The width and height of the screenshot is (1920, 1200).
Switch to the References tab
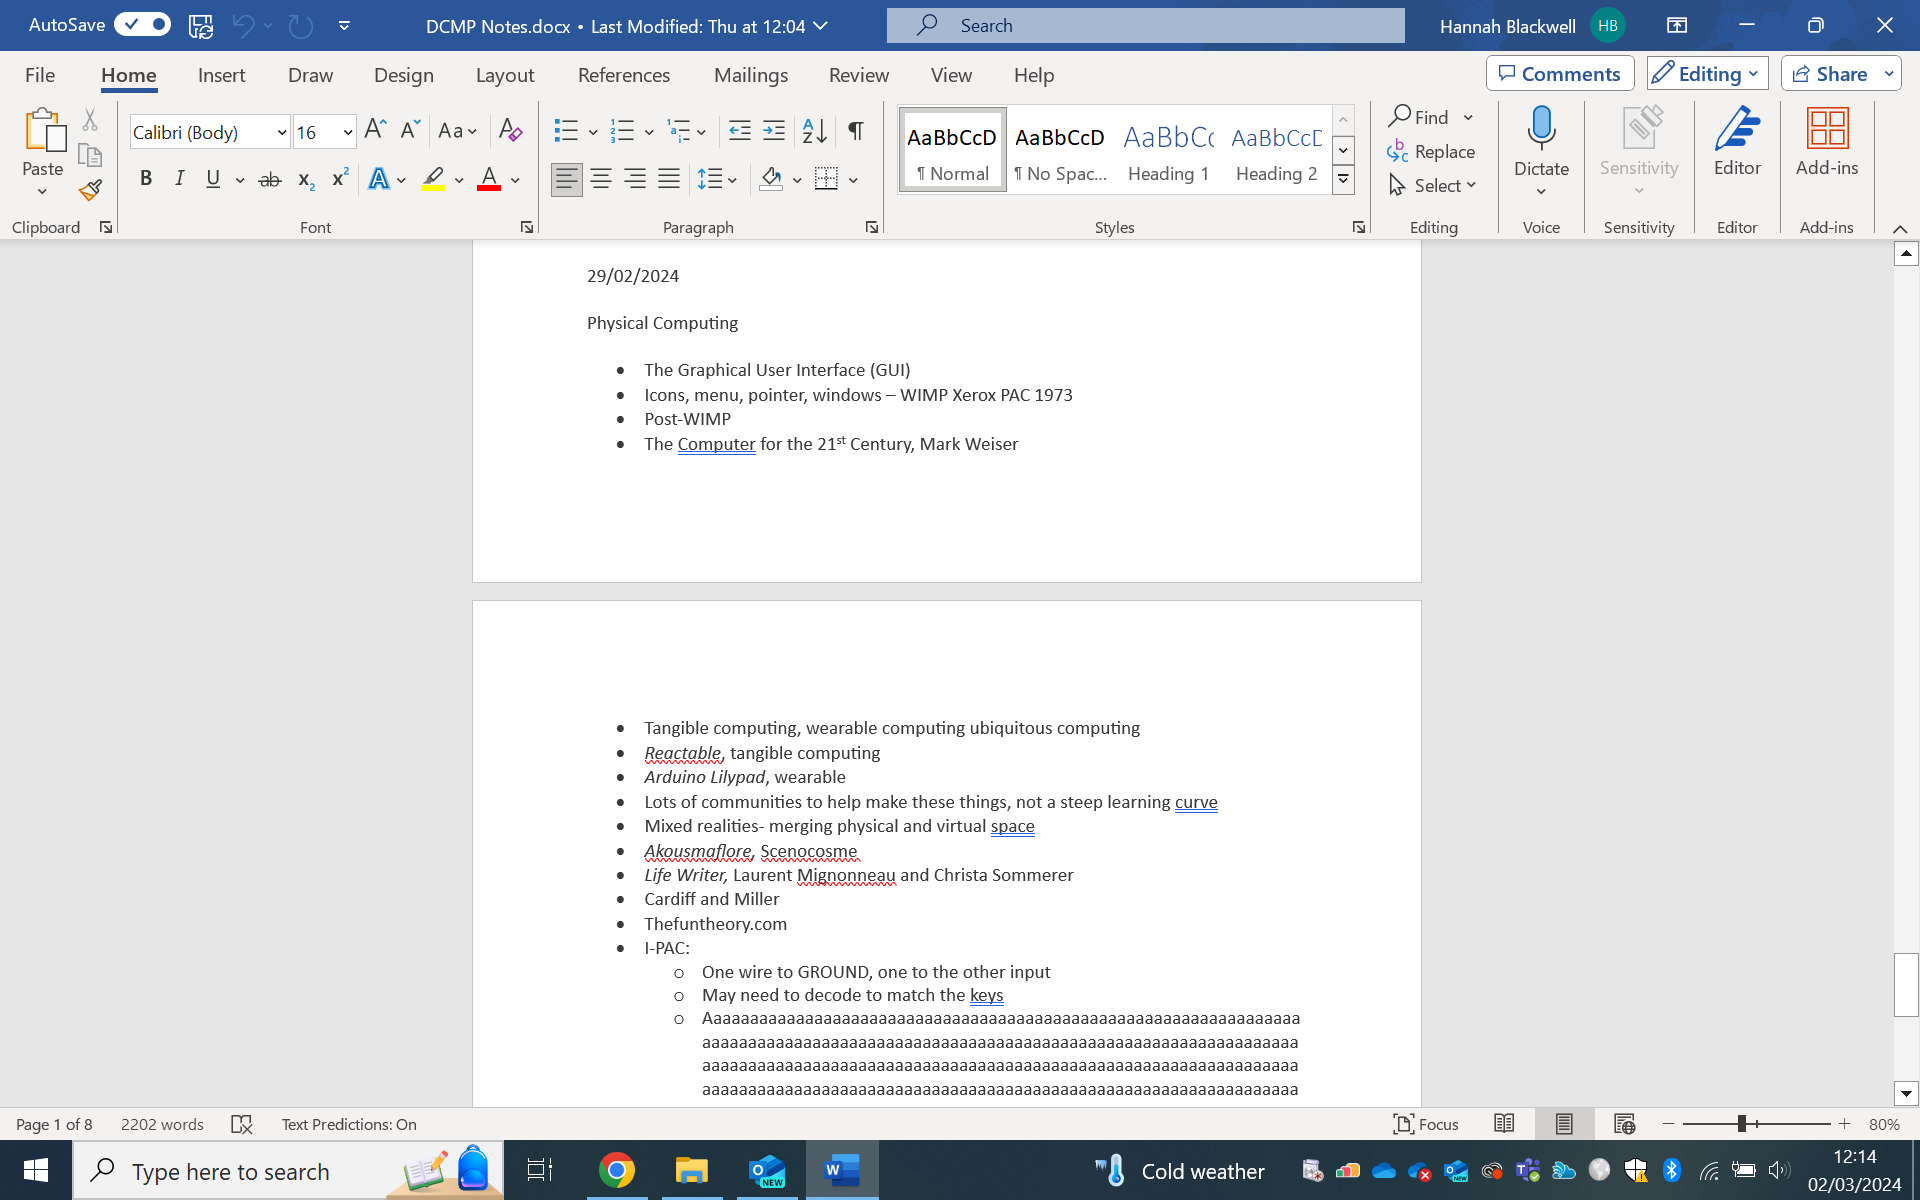pyautogui.click(x=624, y=75)
